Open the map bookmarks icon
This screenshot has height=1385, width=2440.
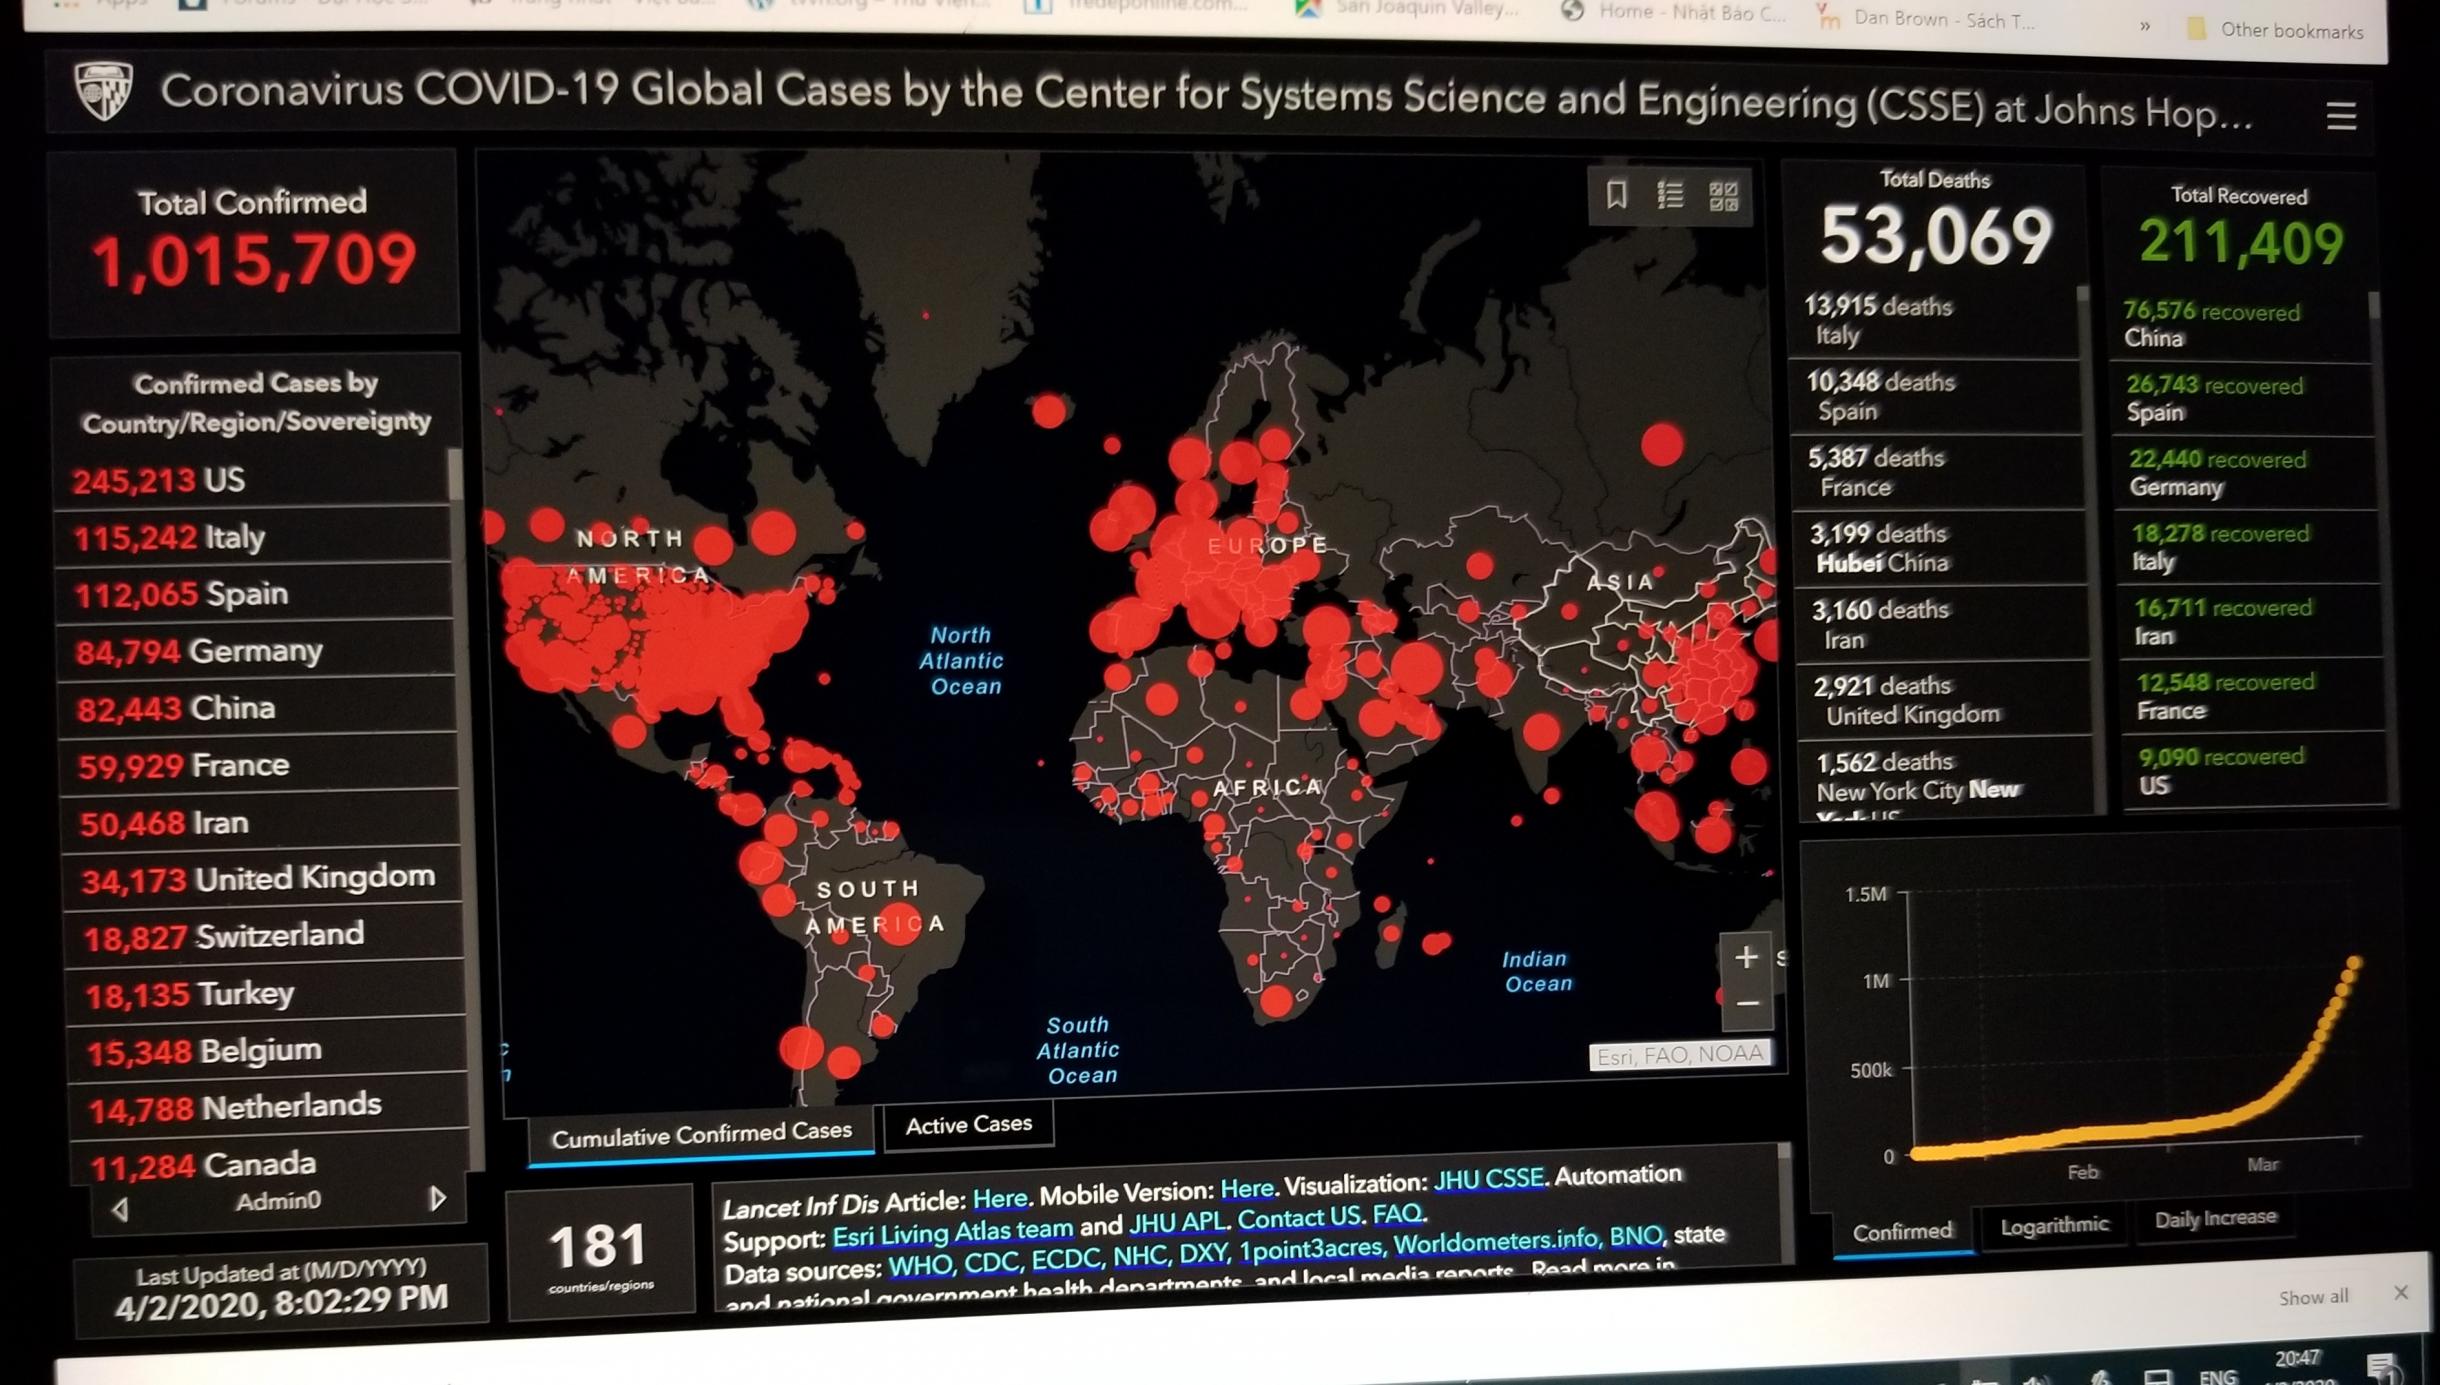[x=1616, y=194]
